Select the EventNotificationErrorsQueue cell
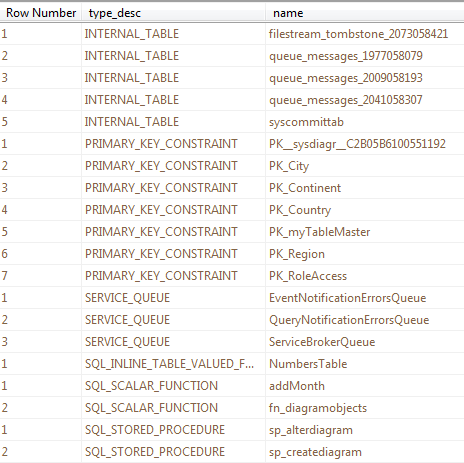Viewport: 464px width, 463px height. [365, 298]
